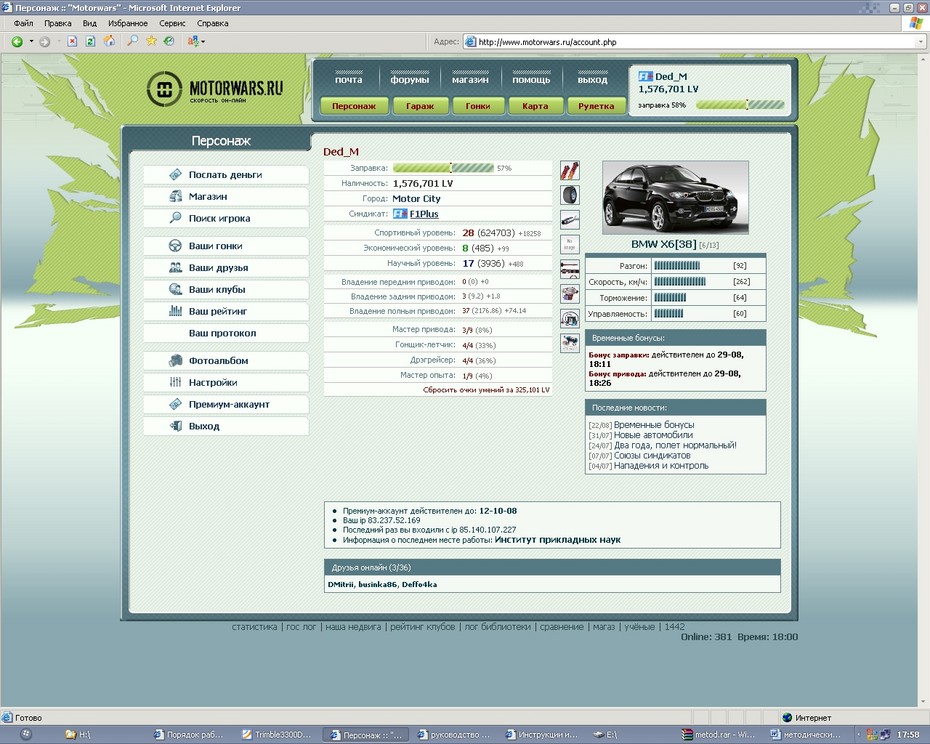Click steering wheel icon beside 'Ваши гонки'
The width and height of the screenshot is (930, 744).
coord(175,246)
